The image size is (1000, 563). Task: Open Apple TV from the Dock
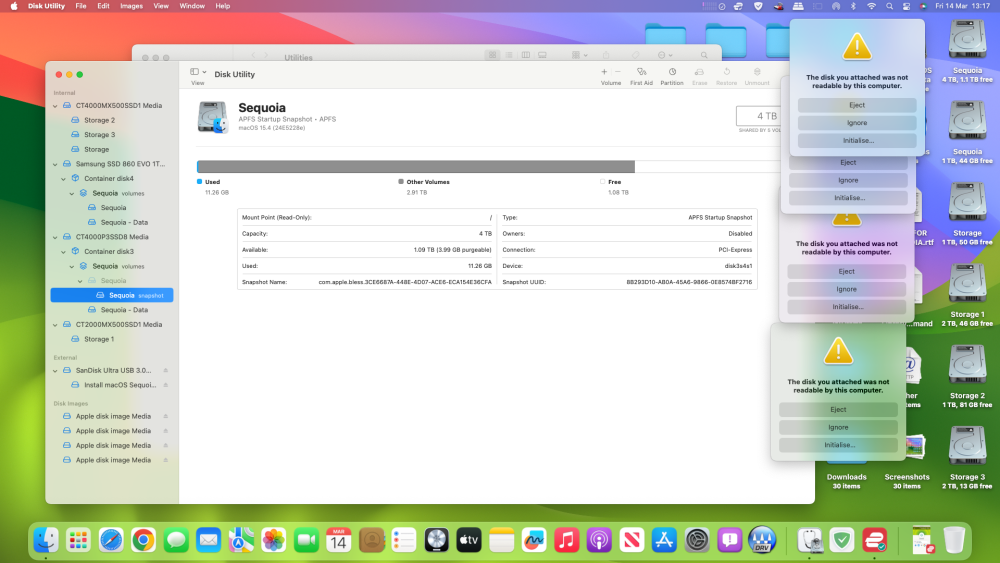[469, 541]
